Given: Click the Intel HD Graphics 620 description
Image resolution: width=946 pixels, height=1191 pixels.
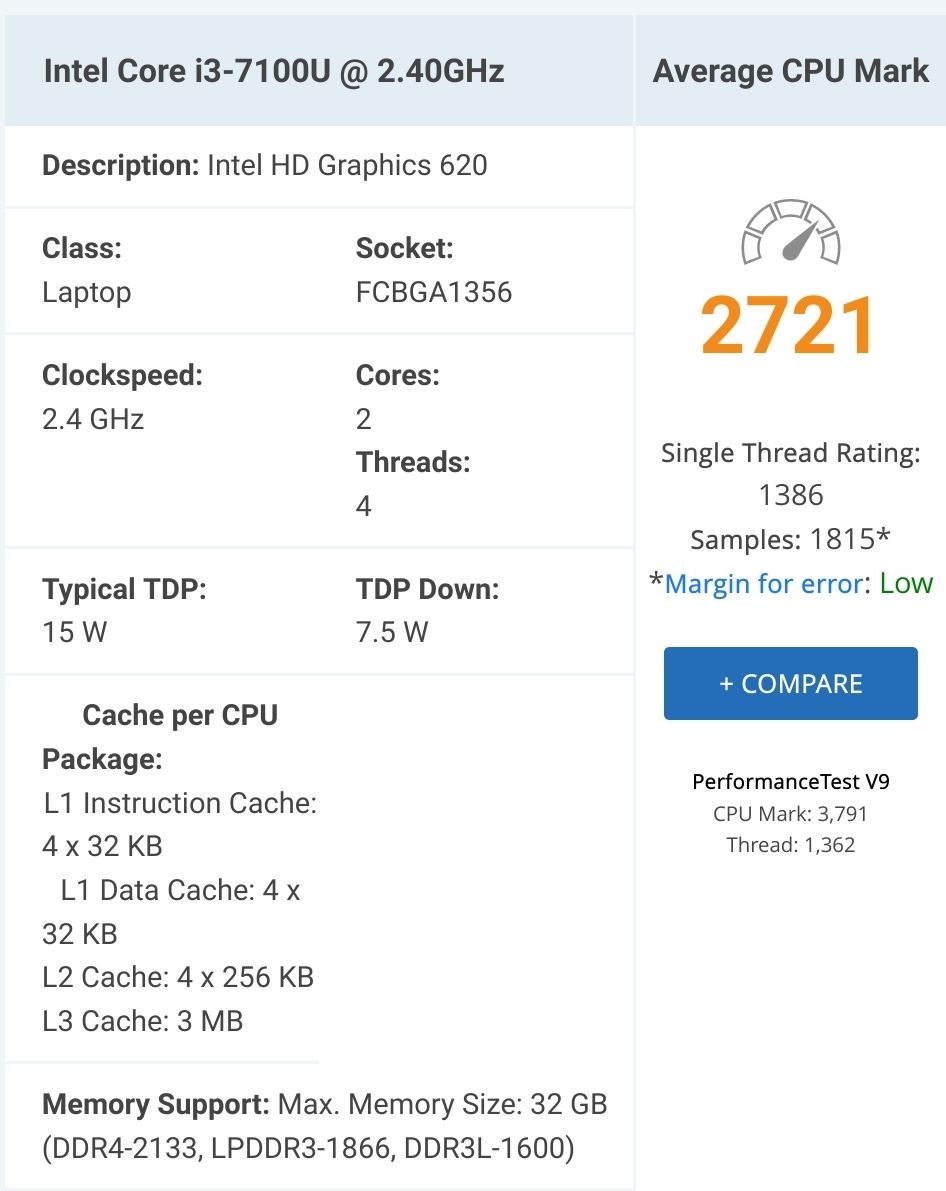Looking at the screenshot, I should pos(347,164).
